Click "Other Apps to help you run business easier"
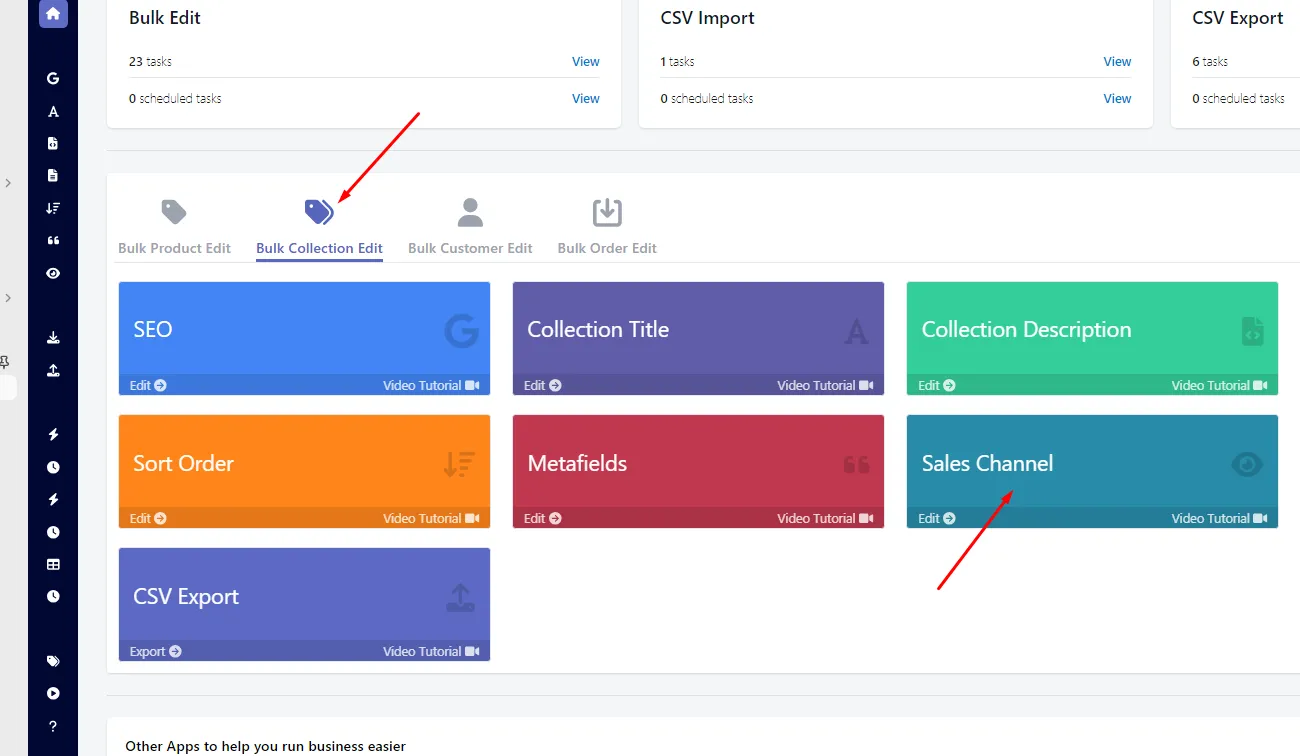Viewport: 1300px width, 756px height. click(x=265, y=746)
